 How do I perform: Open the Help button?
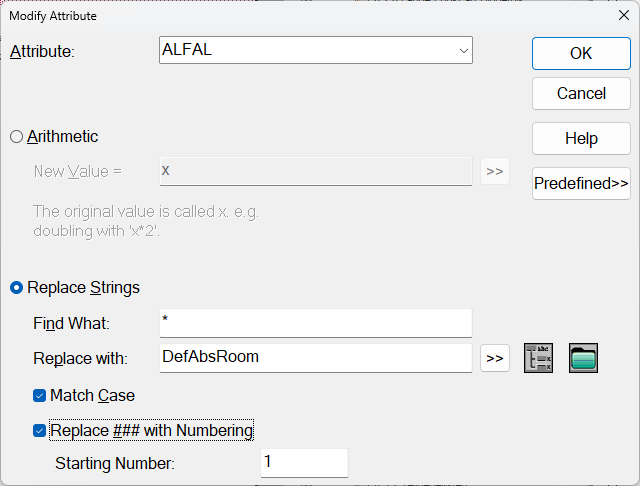click(581, 138)
